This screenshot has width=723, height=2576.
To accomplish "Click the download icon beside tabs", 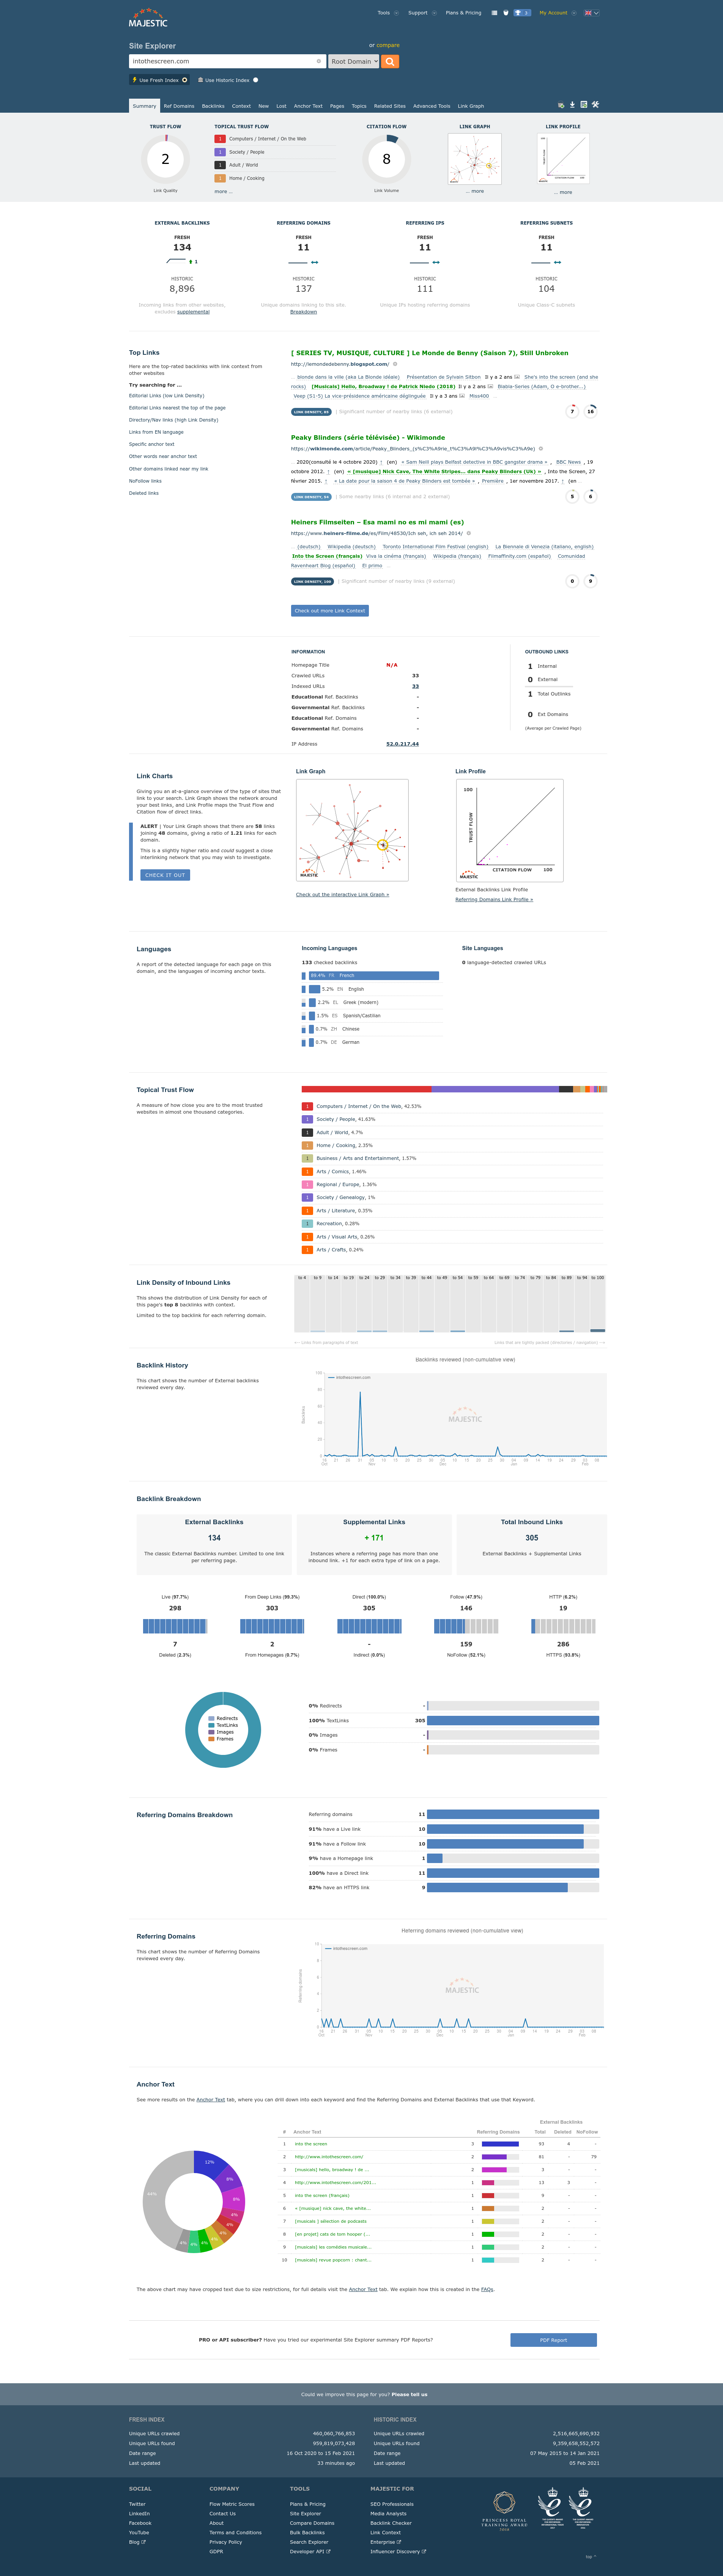I will [x=572, y=105].
